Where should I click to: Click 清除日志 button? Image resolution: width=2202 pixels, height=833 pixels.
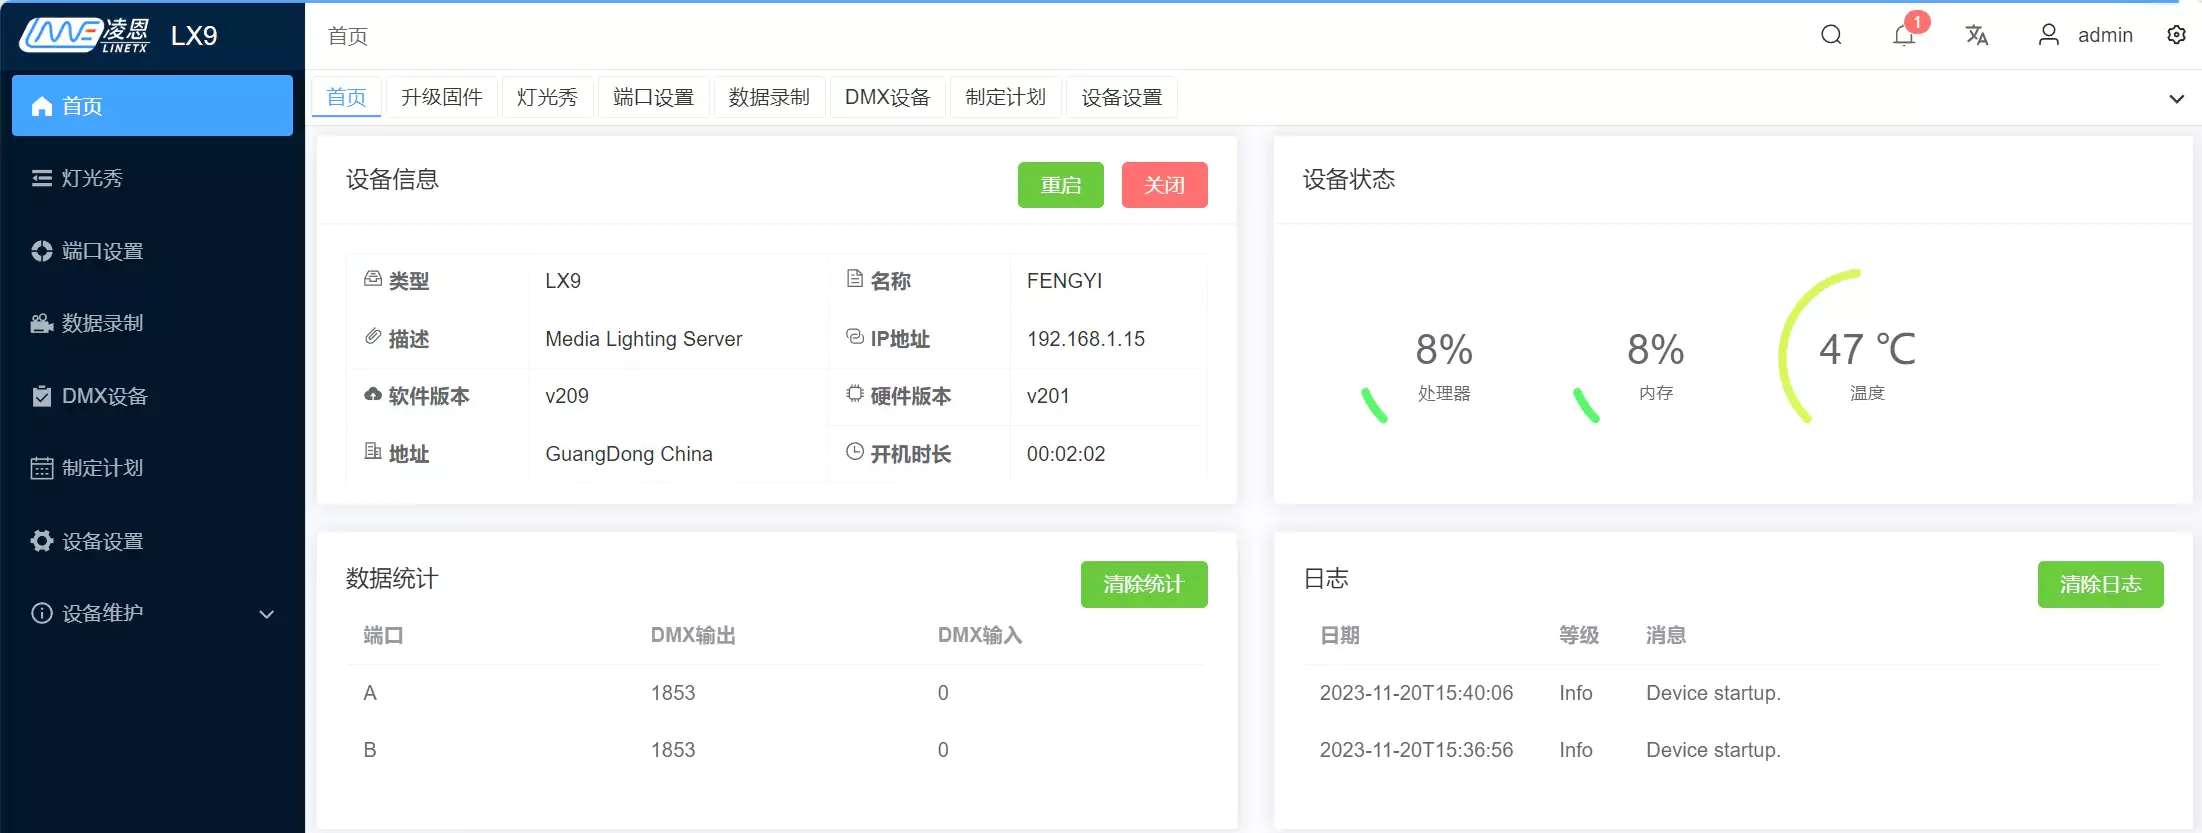[x=2101, y=584]
